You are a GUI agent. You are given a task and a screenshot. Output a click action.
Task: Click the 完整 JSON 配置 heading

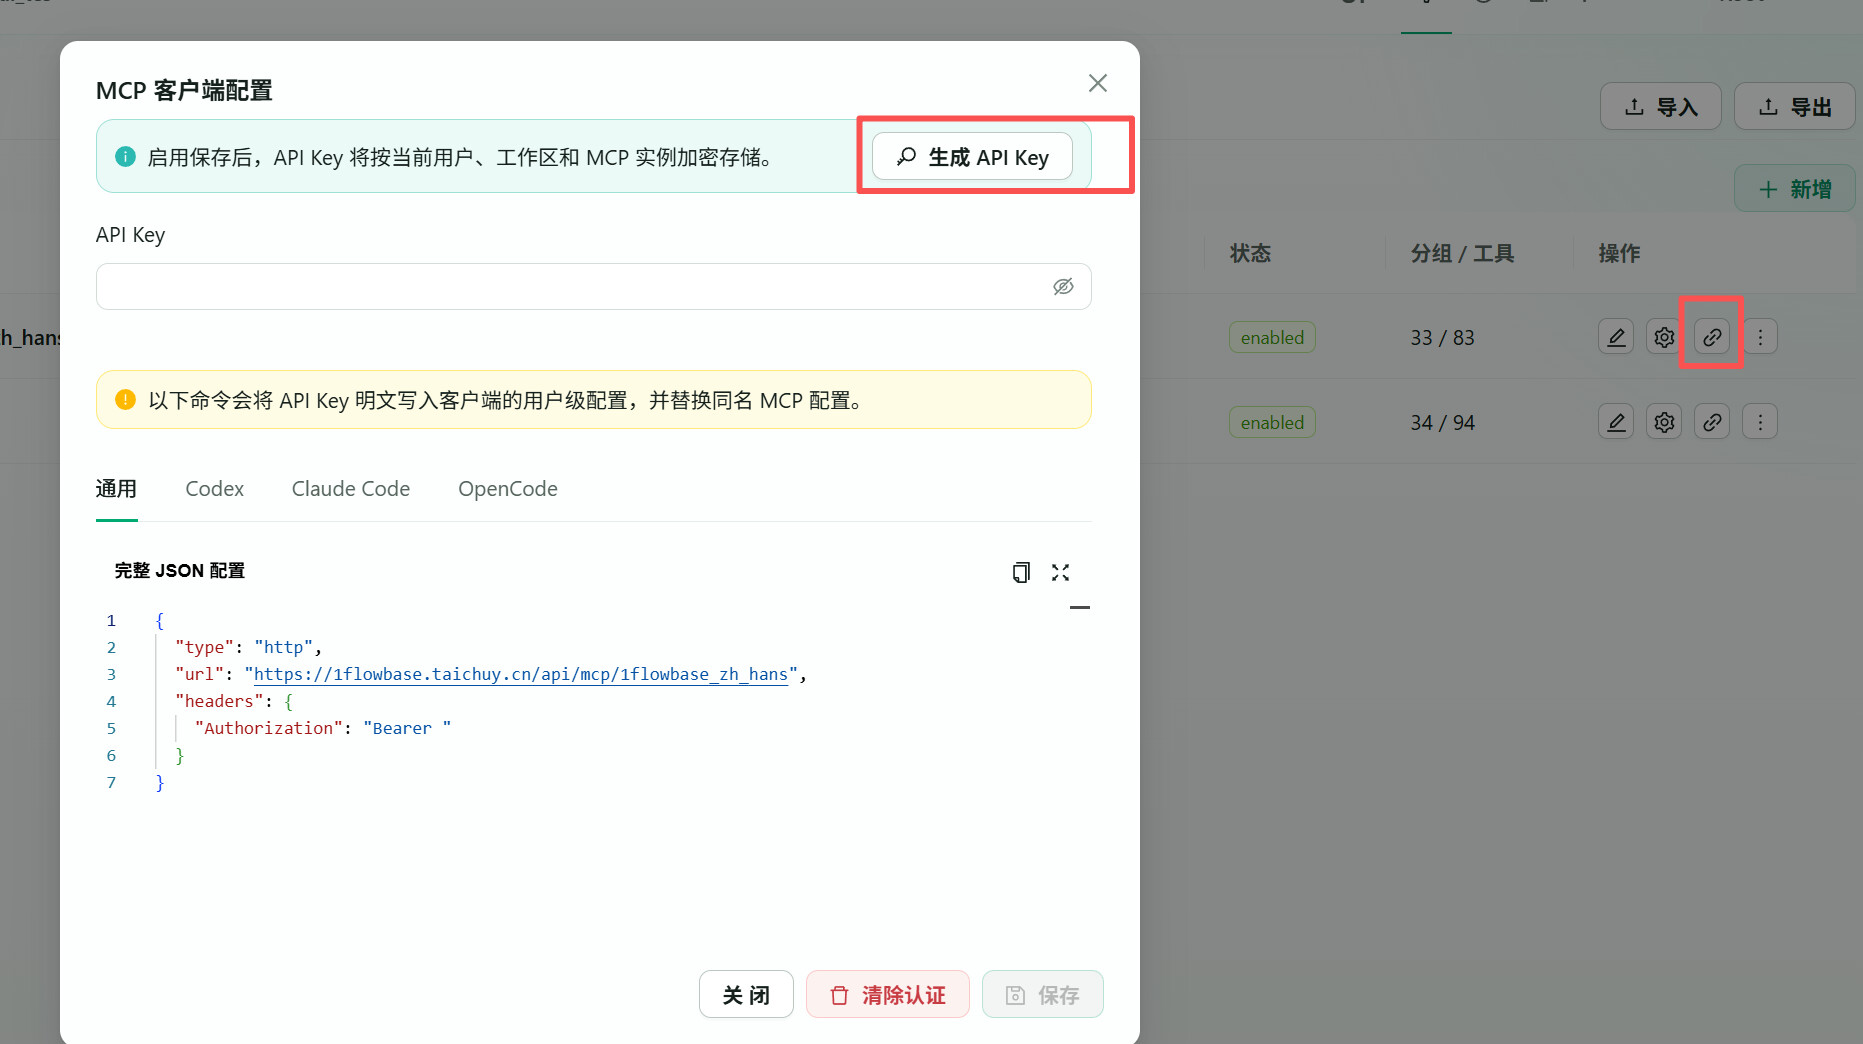pyautogui.click(x=180, y=571)
